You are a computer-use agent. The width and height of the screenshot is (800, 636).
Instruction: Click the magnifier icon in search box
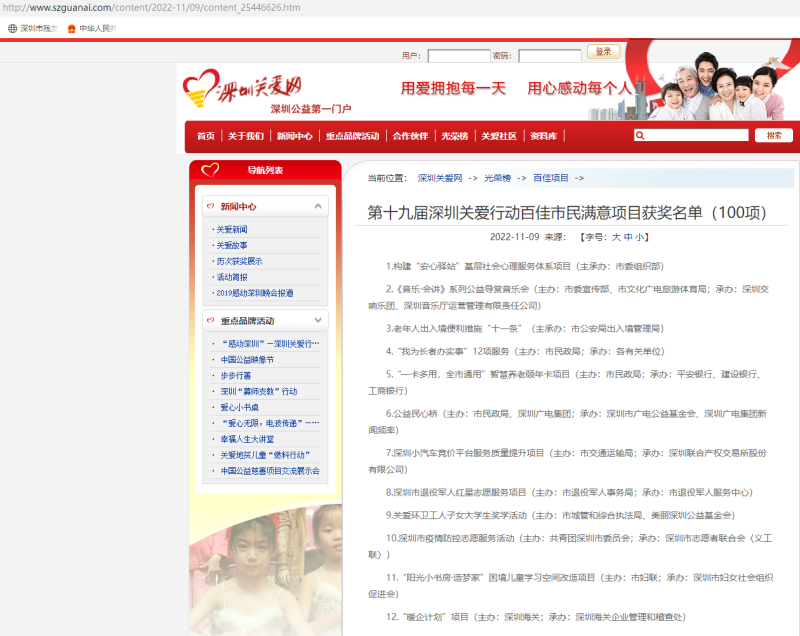click(x=640, y=135)
